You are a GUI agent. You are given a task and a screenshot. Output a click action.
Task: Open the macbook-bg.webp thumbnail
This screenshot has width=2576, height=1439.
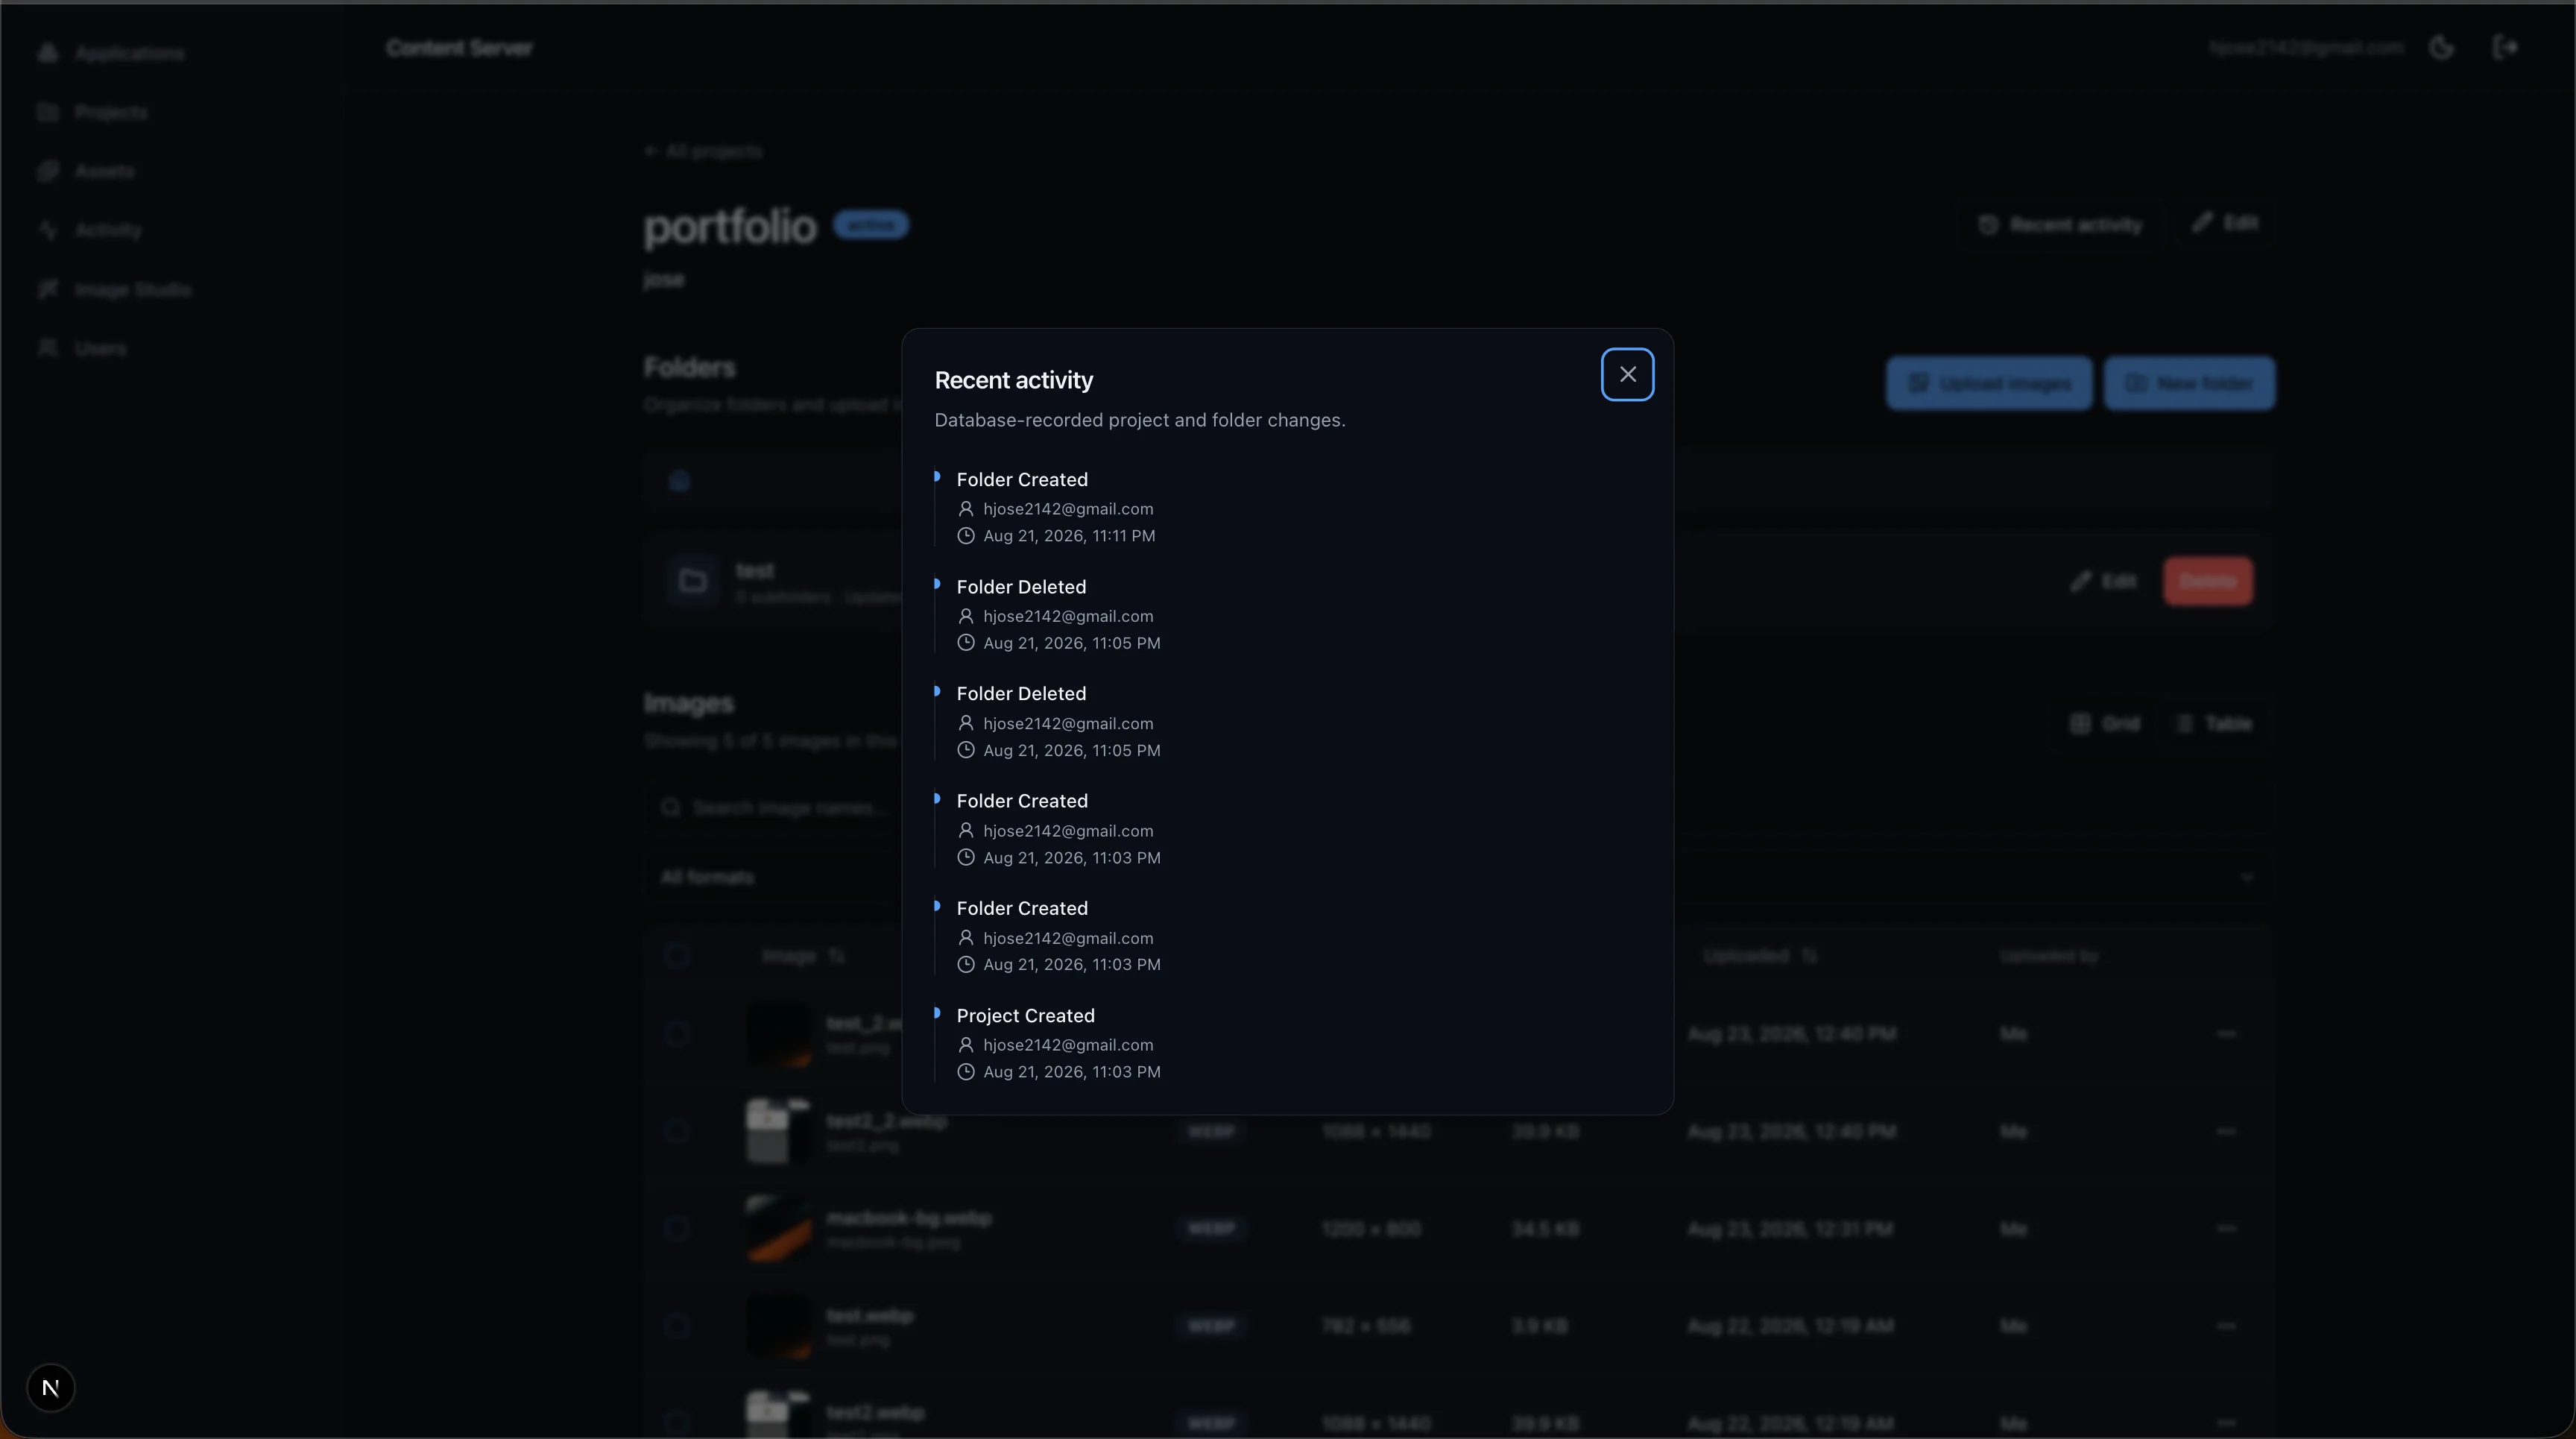[778, 1227]
